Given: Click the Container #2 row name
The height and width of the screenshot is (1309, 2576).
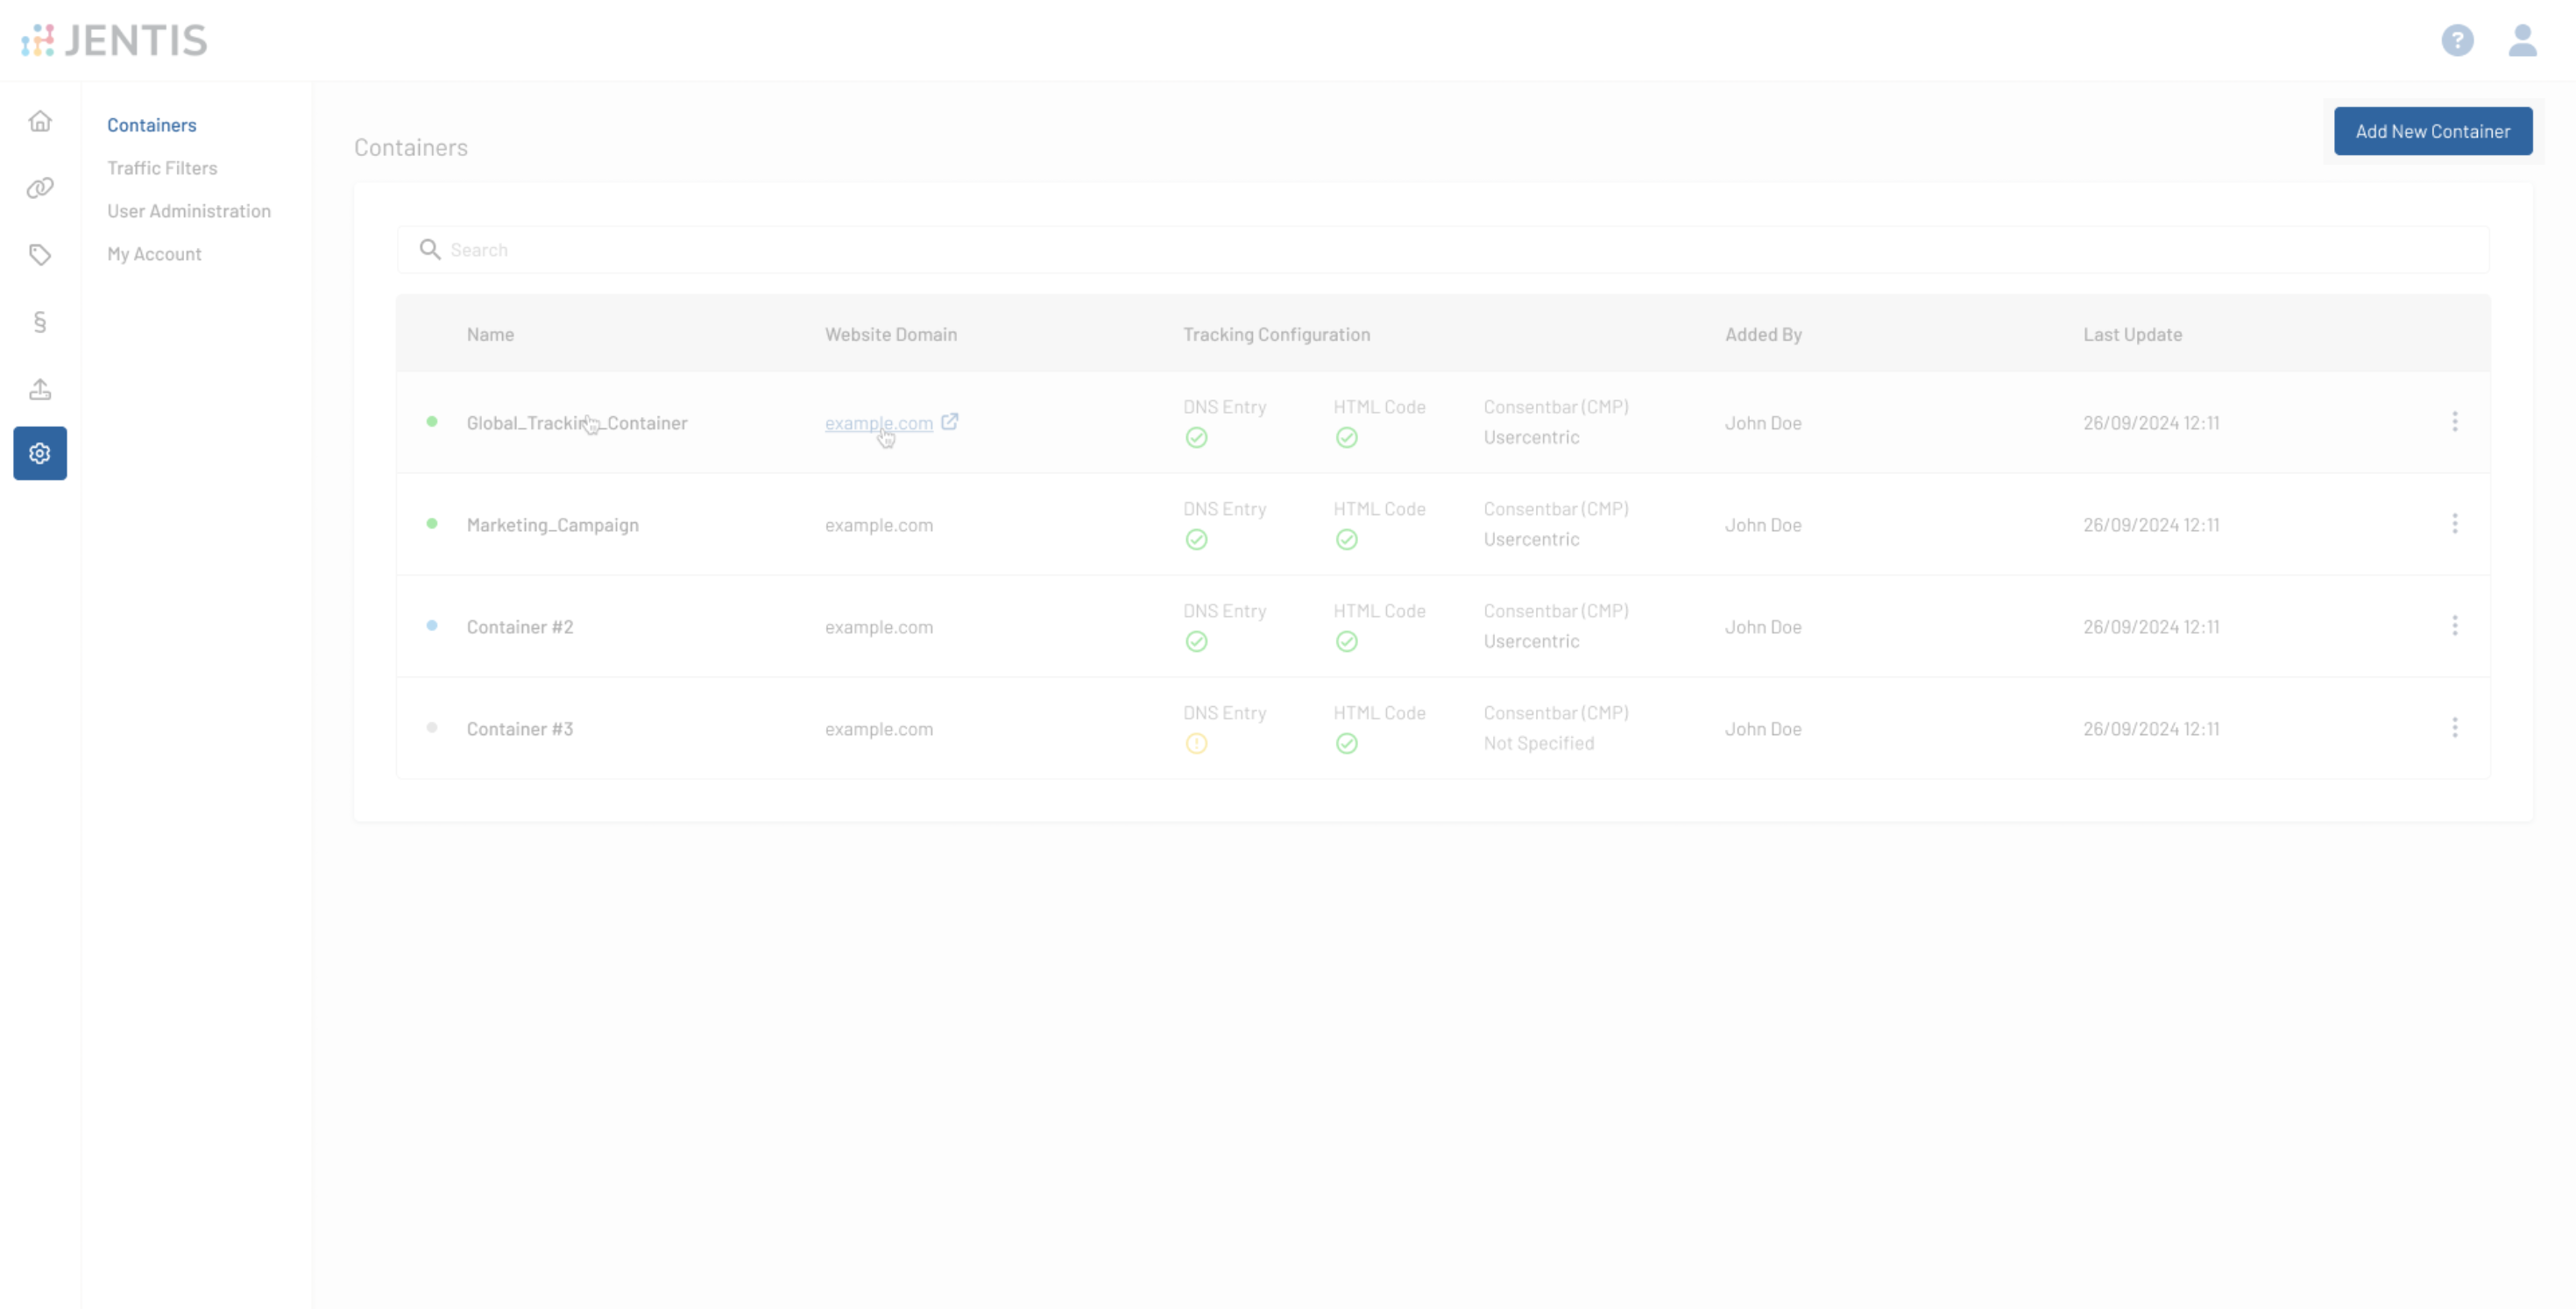Looking at the screenshot, I should coord(519,627).
